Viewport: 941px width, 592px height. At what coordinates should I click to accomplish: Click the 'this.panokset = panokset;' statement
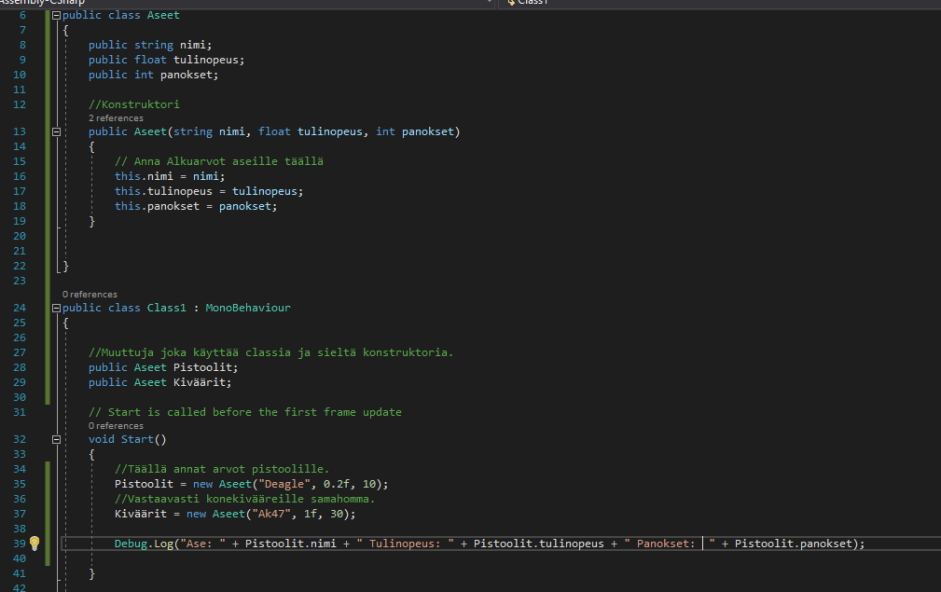196,207
